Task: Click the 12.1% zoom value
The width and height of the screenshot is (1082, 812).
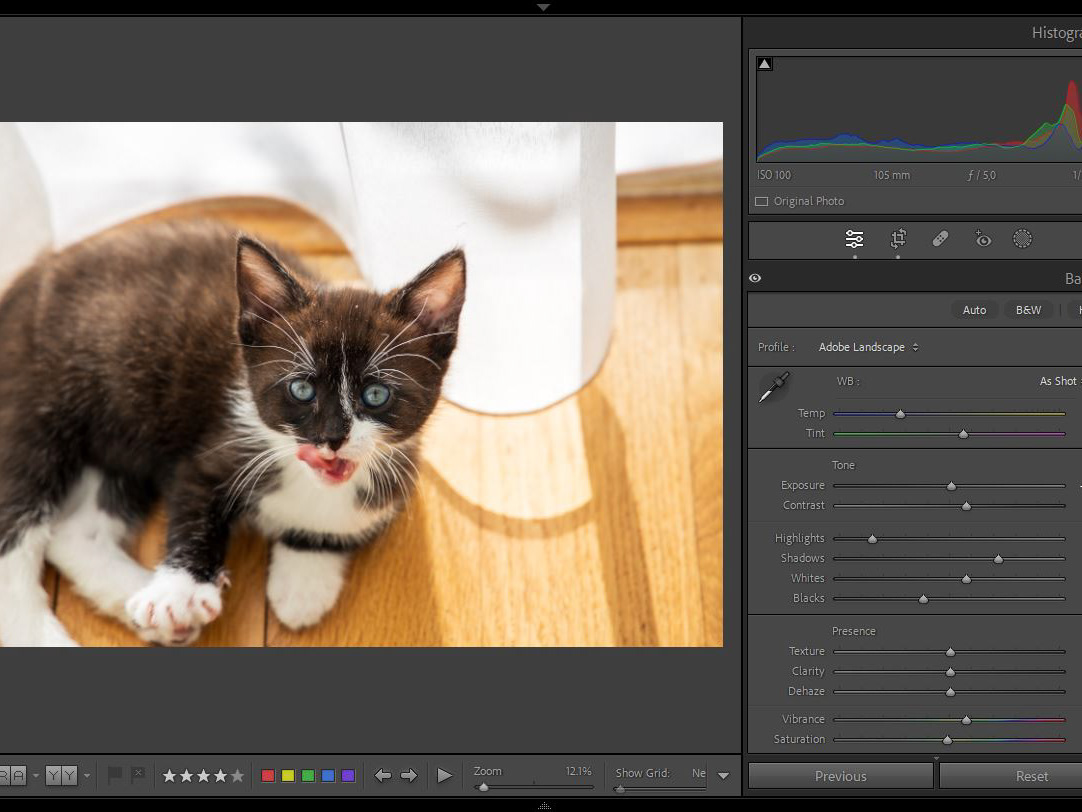Action: tap(578, 771)
